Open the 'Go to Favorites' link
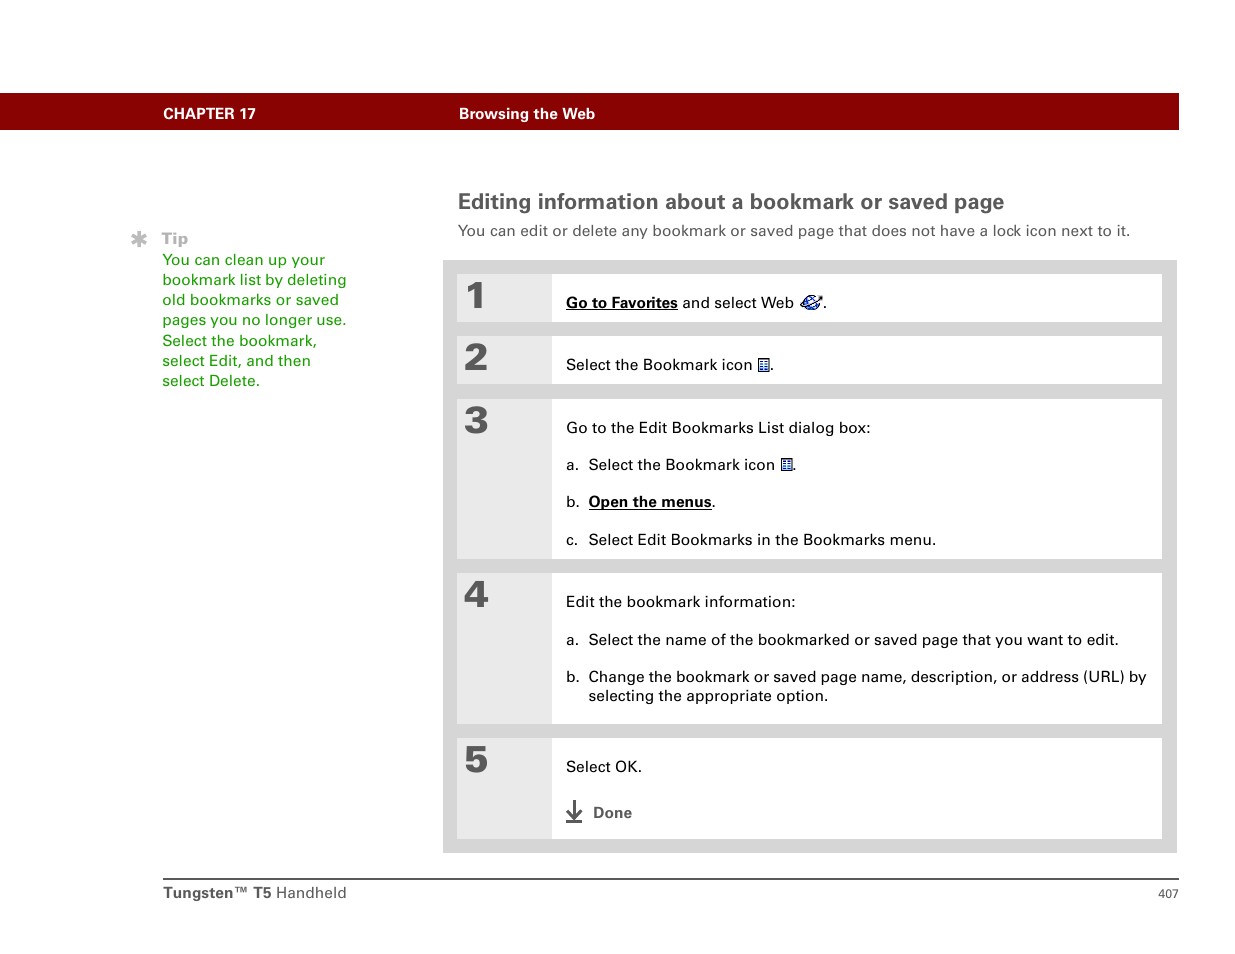The height and width of the screenshot is (954, 1235). coord(621,303)
